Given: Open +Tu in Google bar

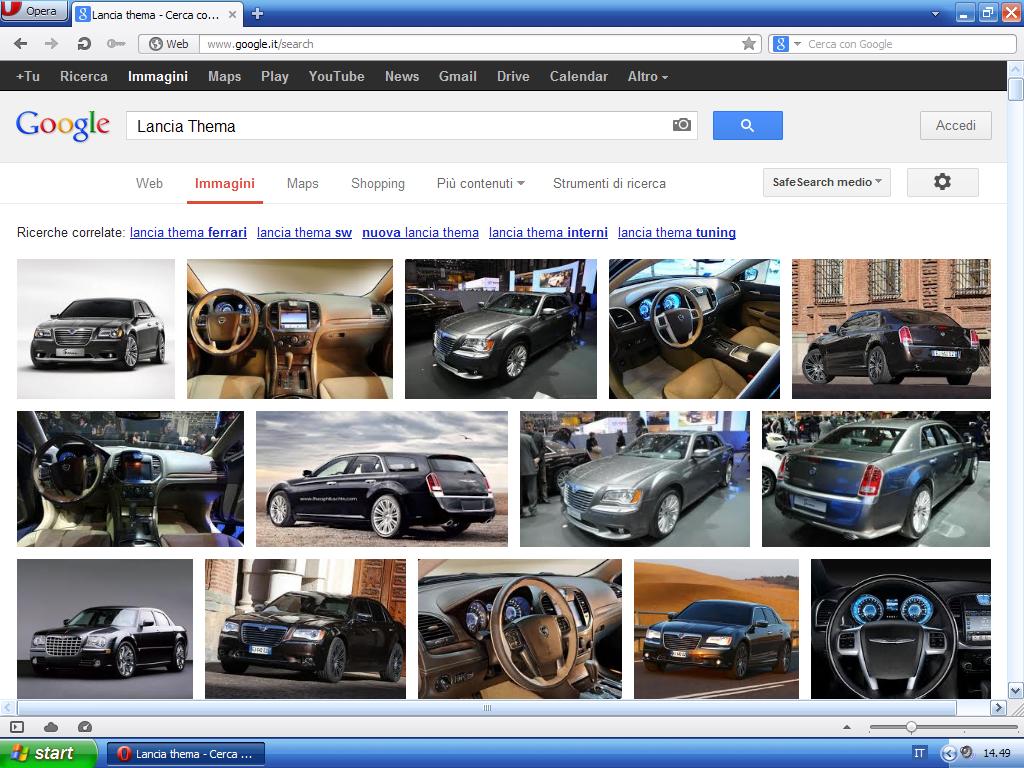Looking at the screenshot, I should tap(27, 76).
